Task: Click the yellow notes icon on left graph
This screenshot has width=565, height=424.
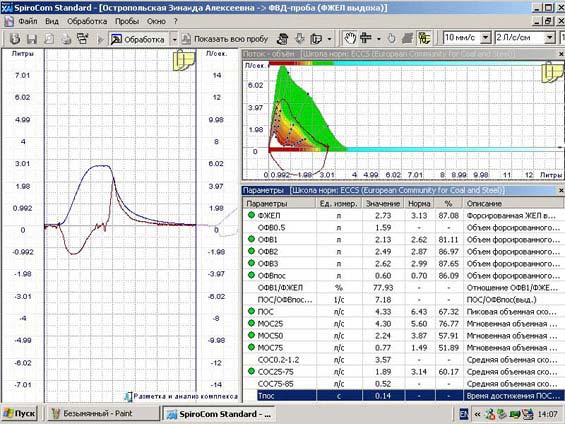Action: 184,61
